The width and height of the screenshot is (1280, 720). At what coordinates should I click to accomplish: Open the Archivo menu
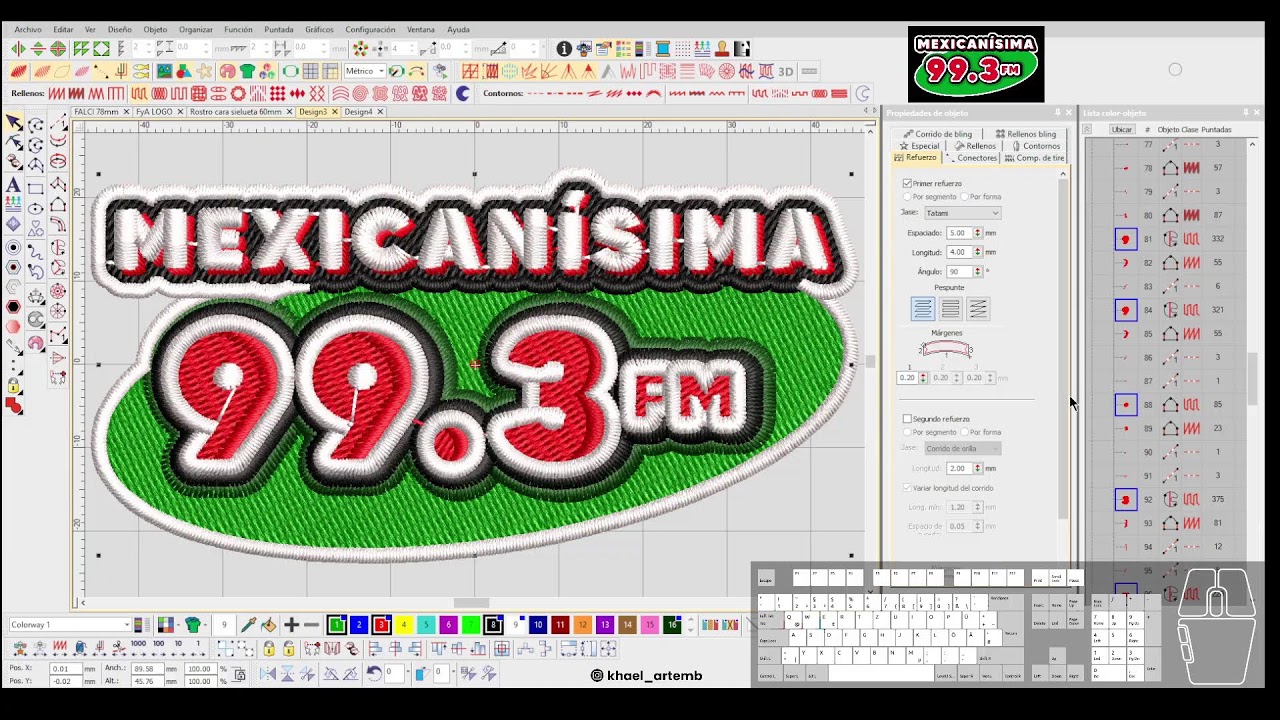coord(28,30)
